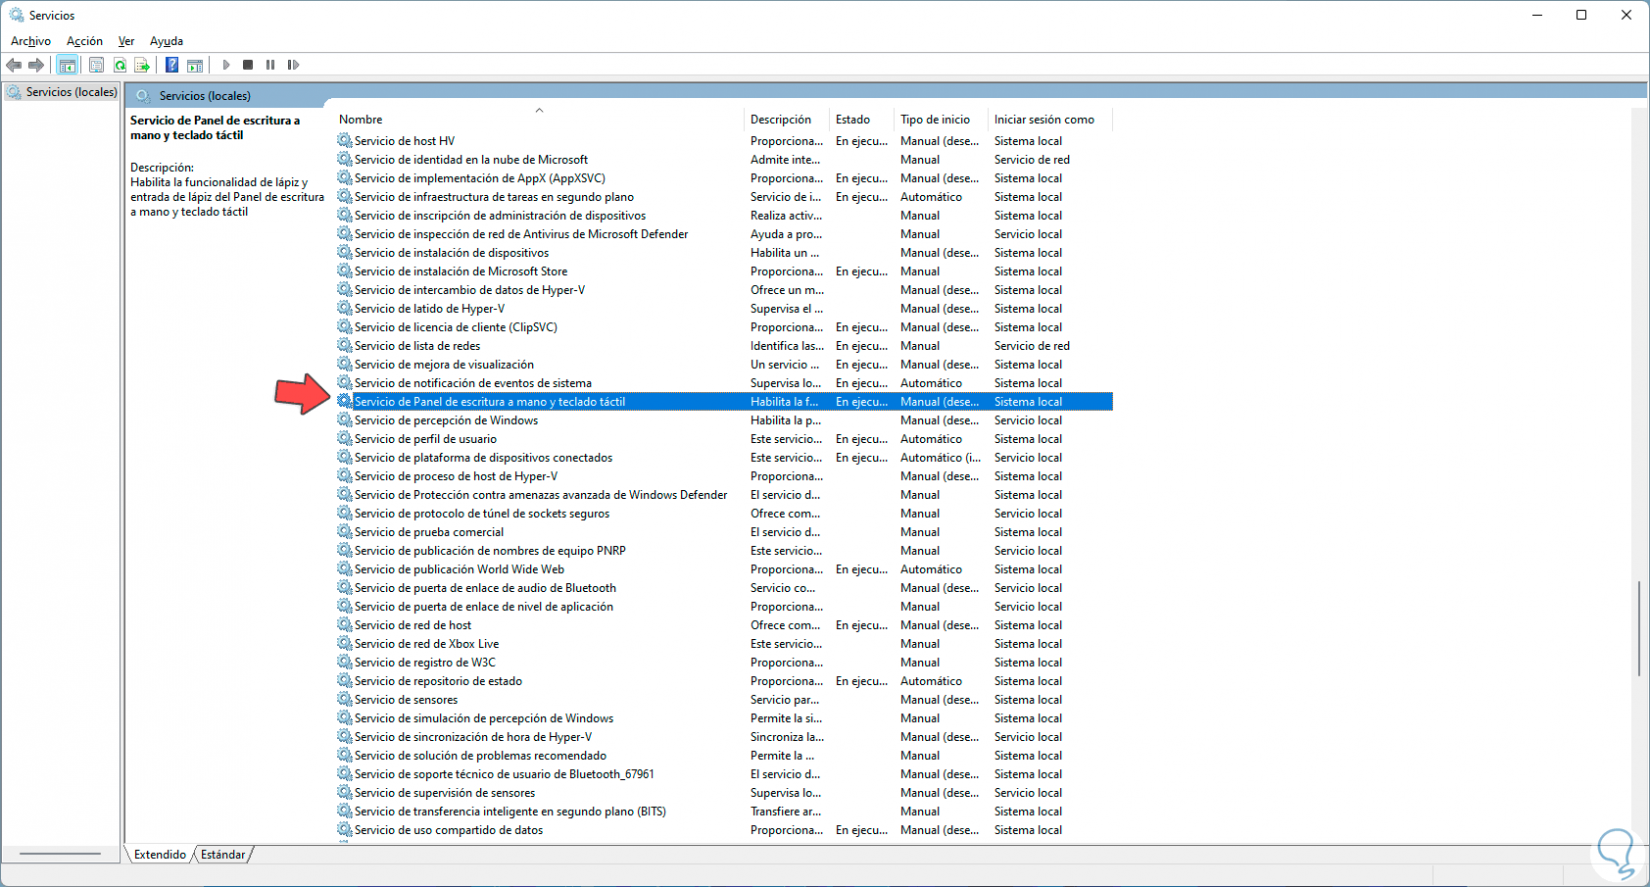Pause the service with the pause icon
1650x887 pixels.
(270, 65)
